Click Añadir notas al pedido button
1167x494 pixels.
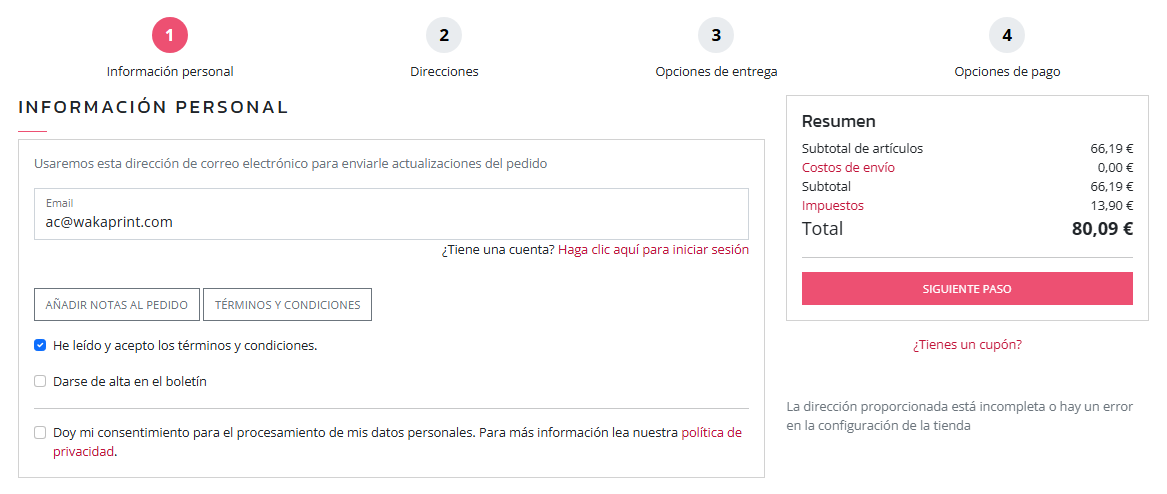pyautogui.click(x=117, y=305)
